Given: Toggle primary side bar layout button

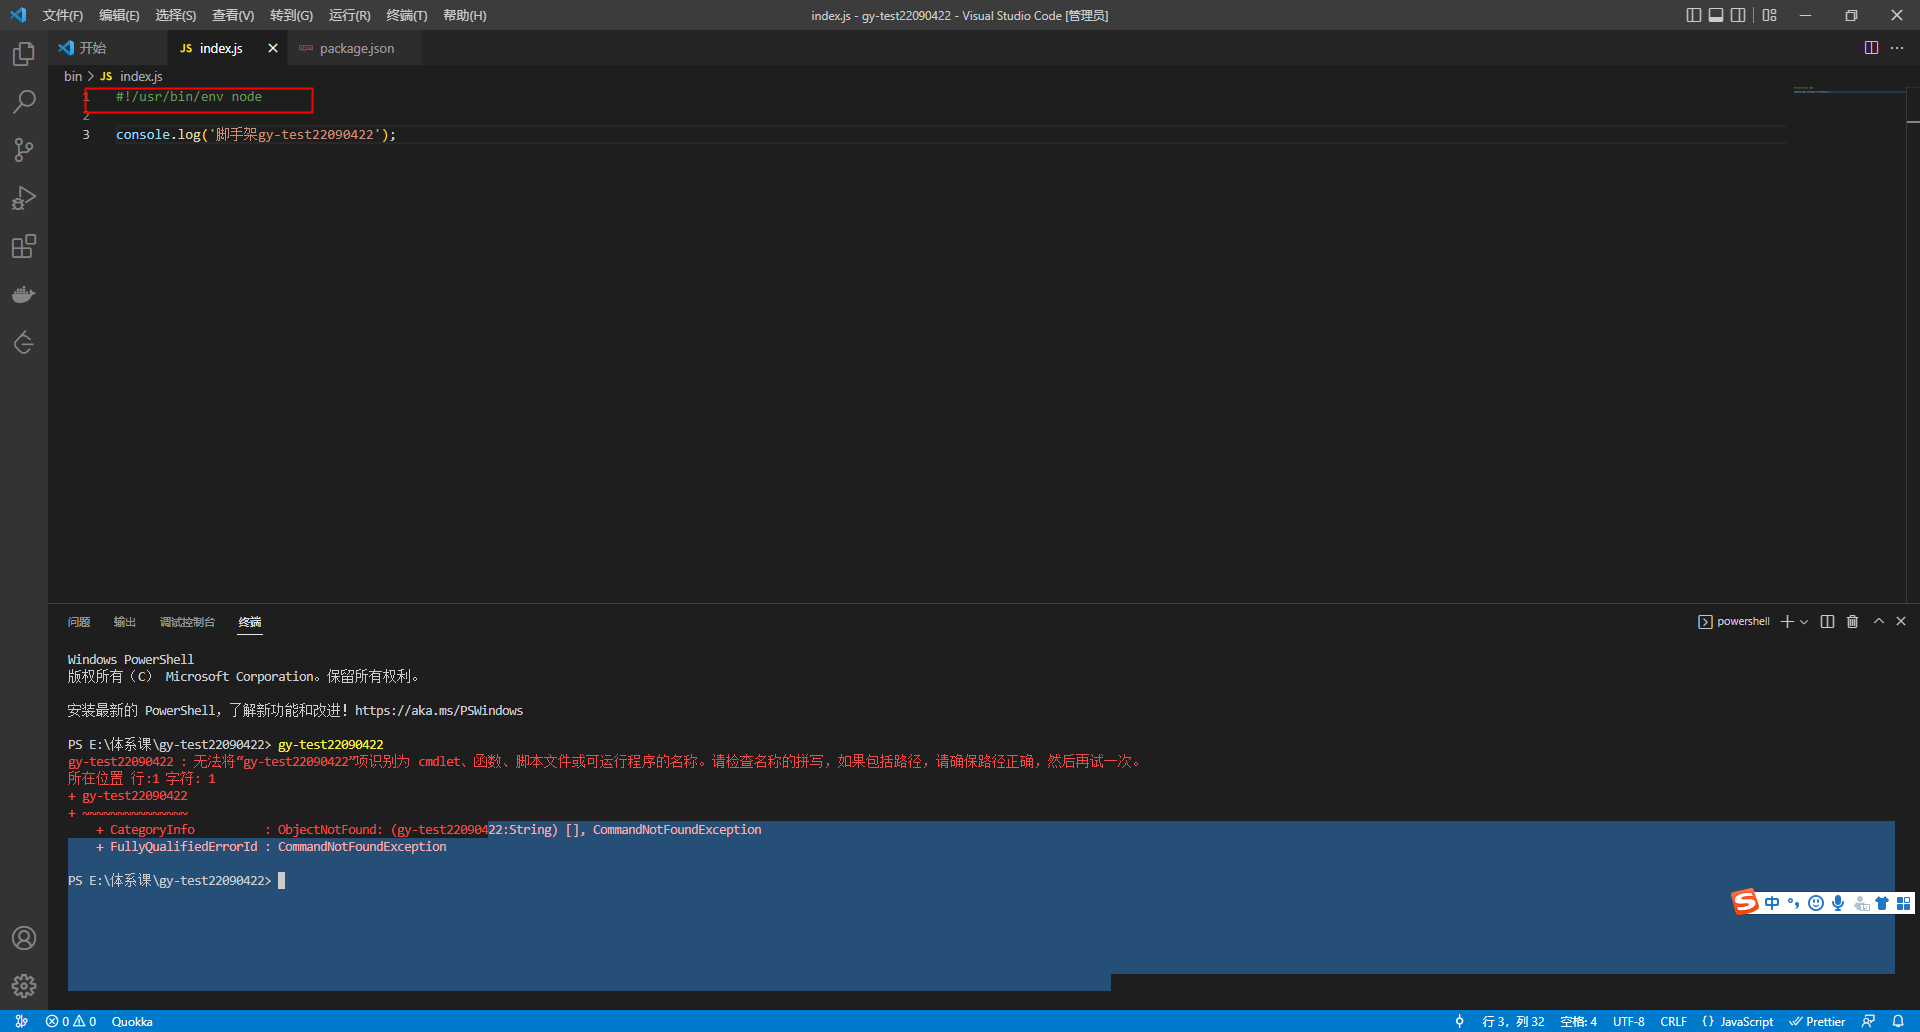Looking at the screenshot, I should point(1693,15).
